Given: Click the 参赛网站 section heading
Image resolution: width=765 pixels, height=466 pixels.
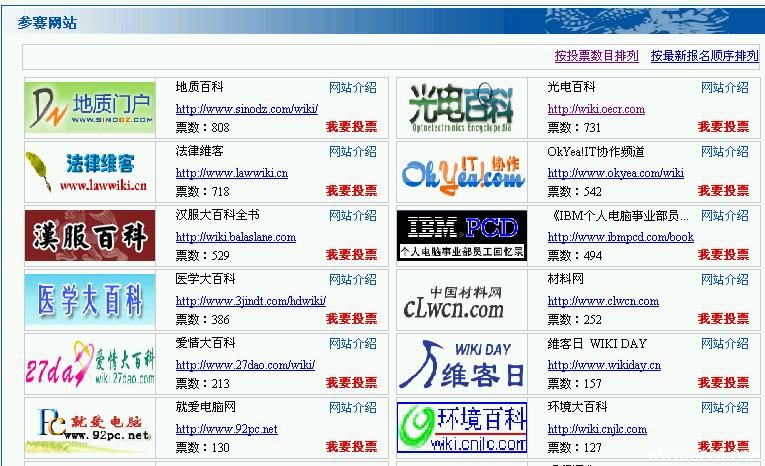Looking at the screenshot, I should click(x=47, y=22).
